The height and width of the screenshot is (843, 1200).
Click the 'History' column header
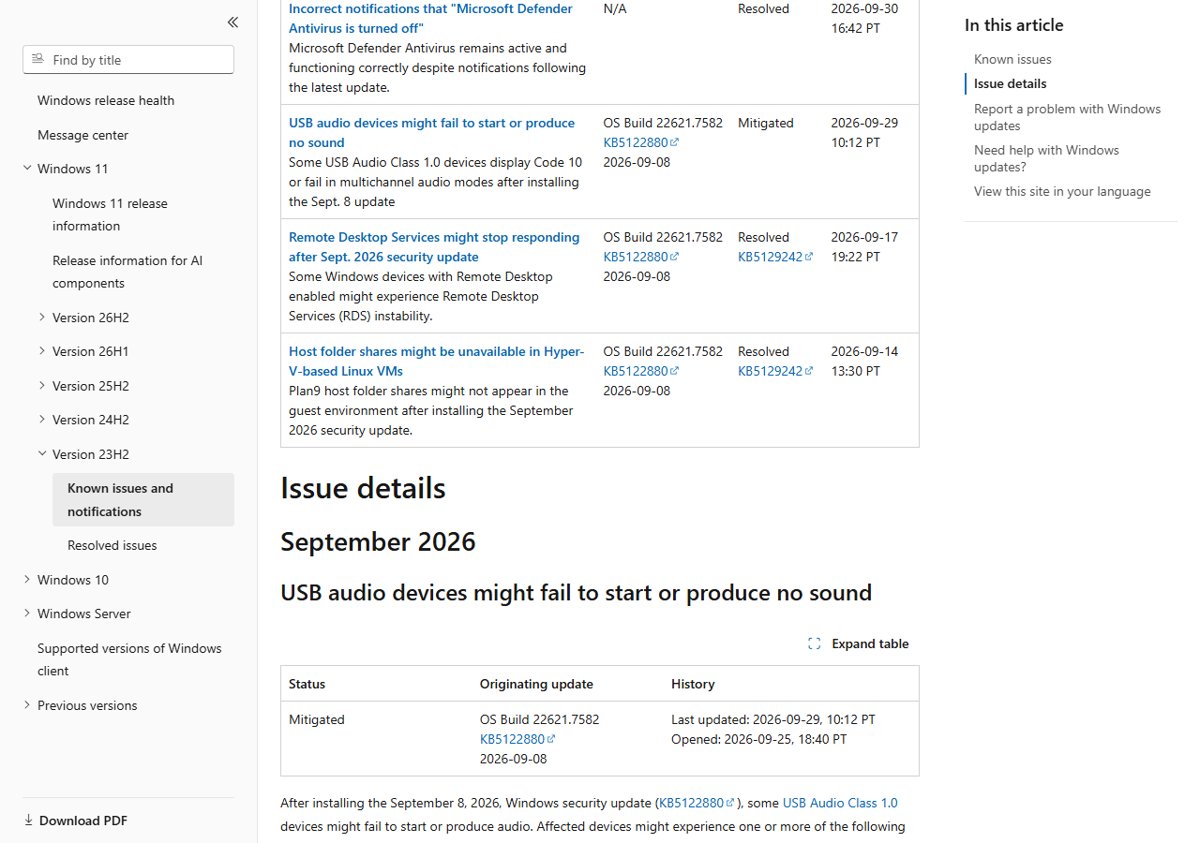click(692, 685)
